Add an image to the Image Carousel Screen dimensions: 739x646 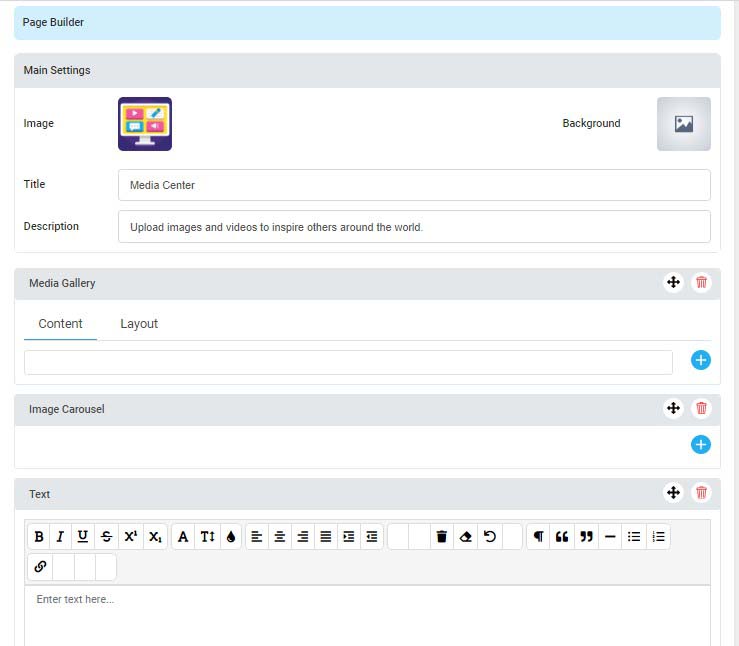point(701,444)
